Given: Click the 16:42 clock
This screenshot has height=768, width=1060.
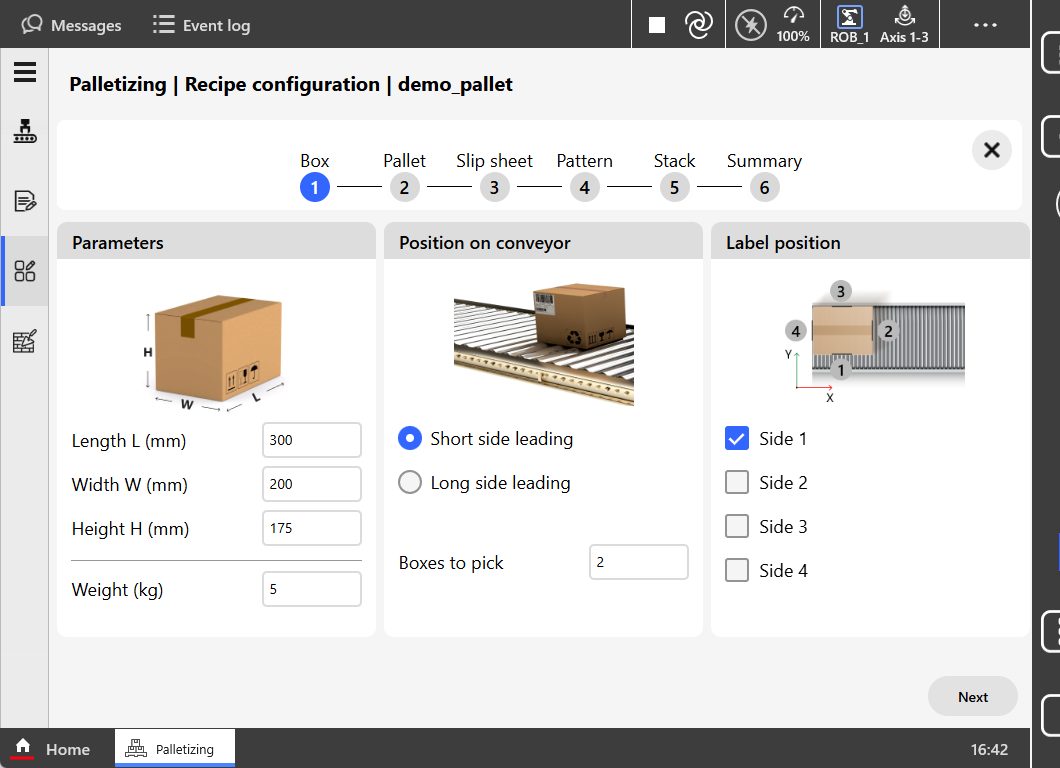Looking at the screenshot, I should (x=989, y=749).
